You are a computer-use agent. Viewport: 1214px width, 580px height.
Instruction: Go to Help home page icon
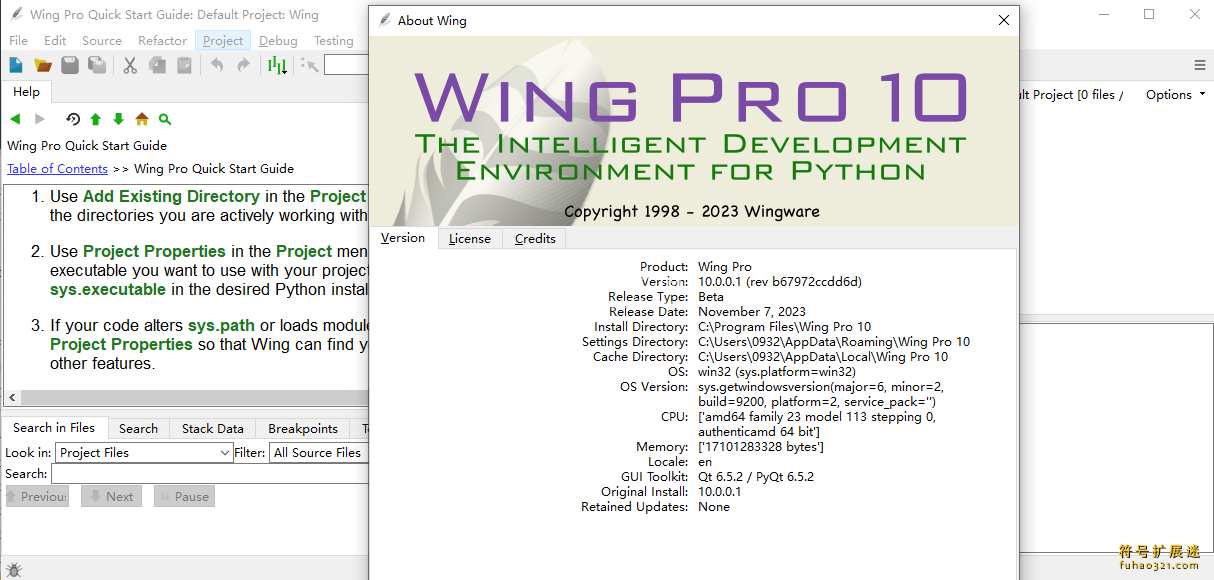[x=142, y=119]
